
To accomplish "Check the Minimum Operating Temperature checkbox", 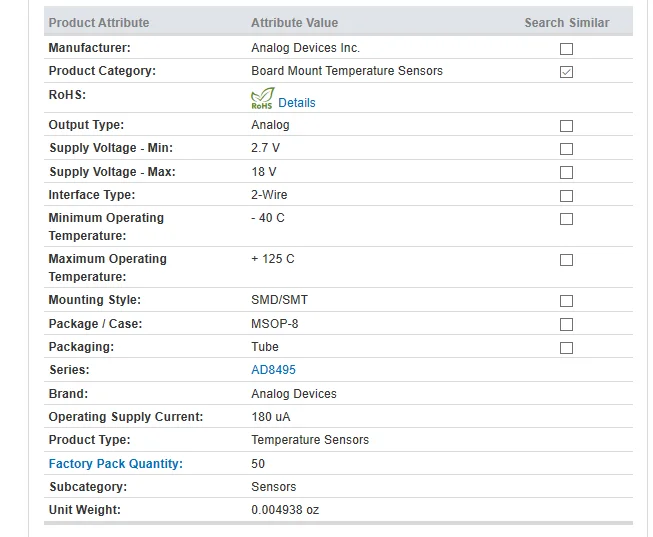I will (x=566, y=219).
